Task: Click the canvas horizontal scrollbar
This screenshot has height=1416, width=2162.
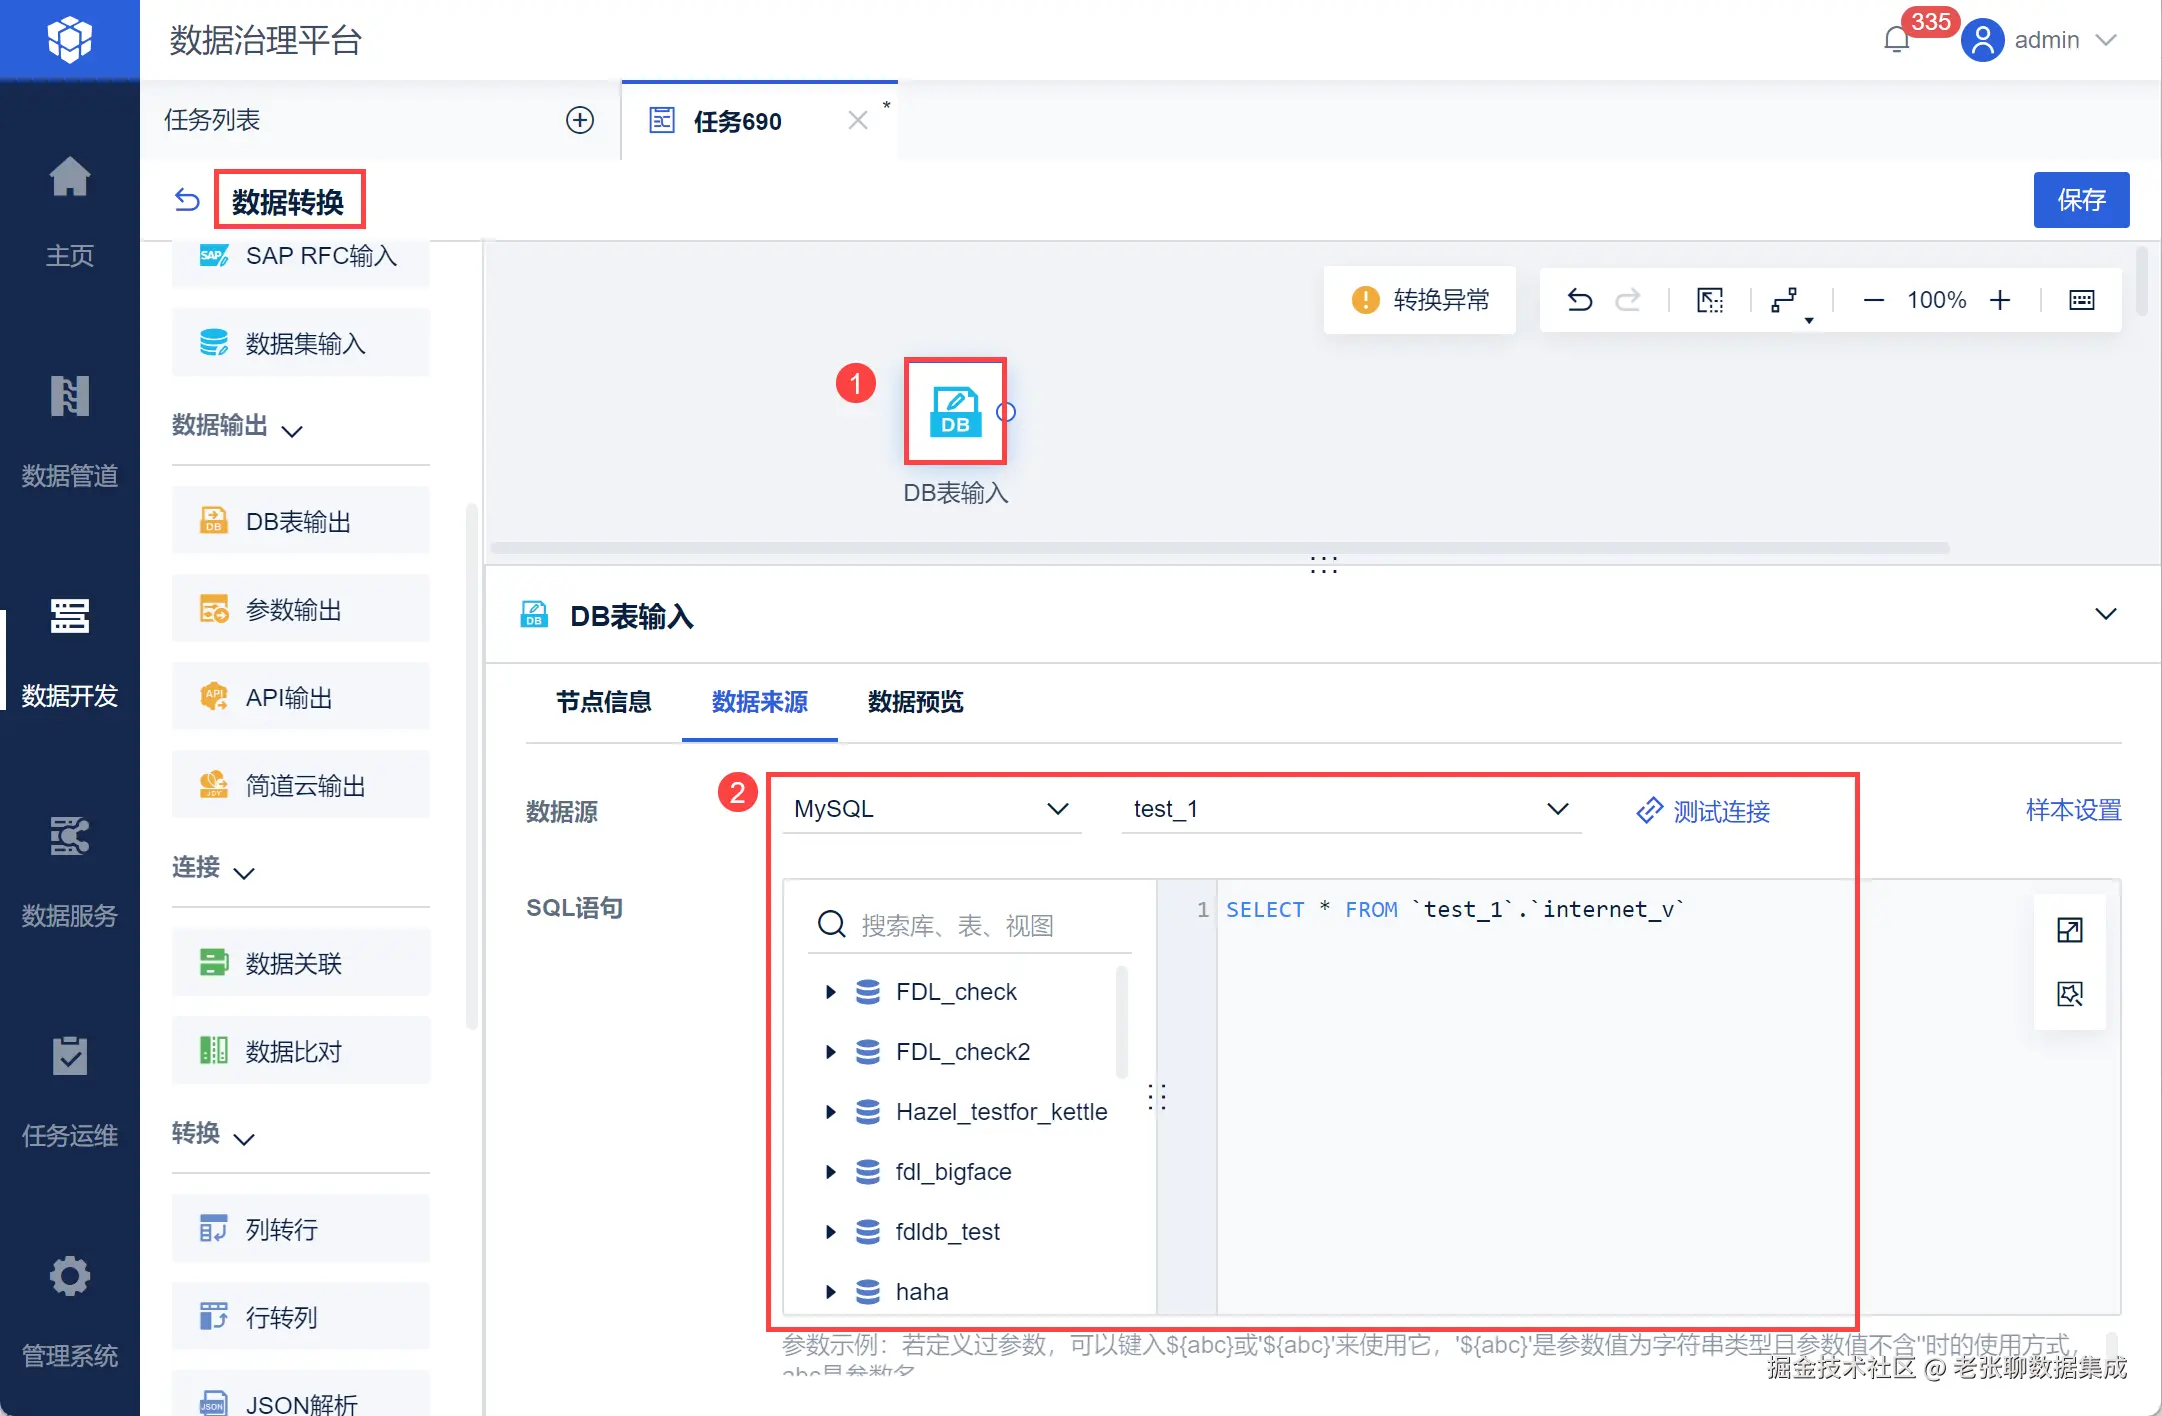Action: 1220,548
